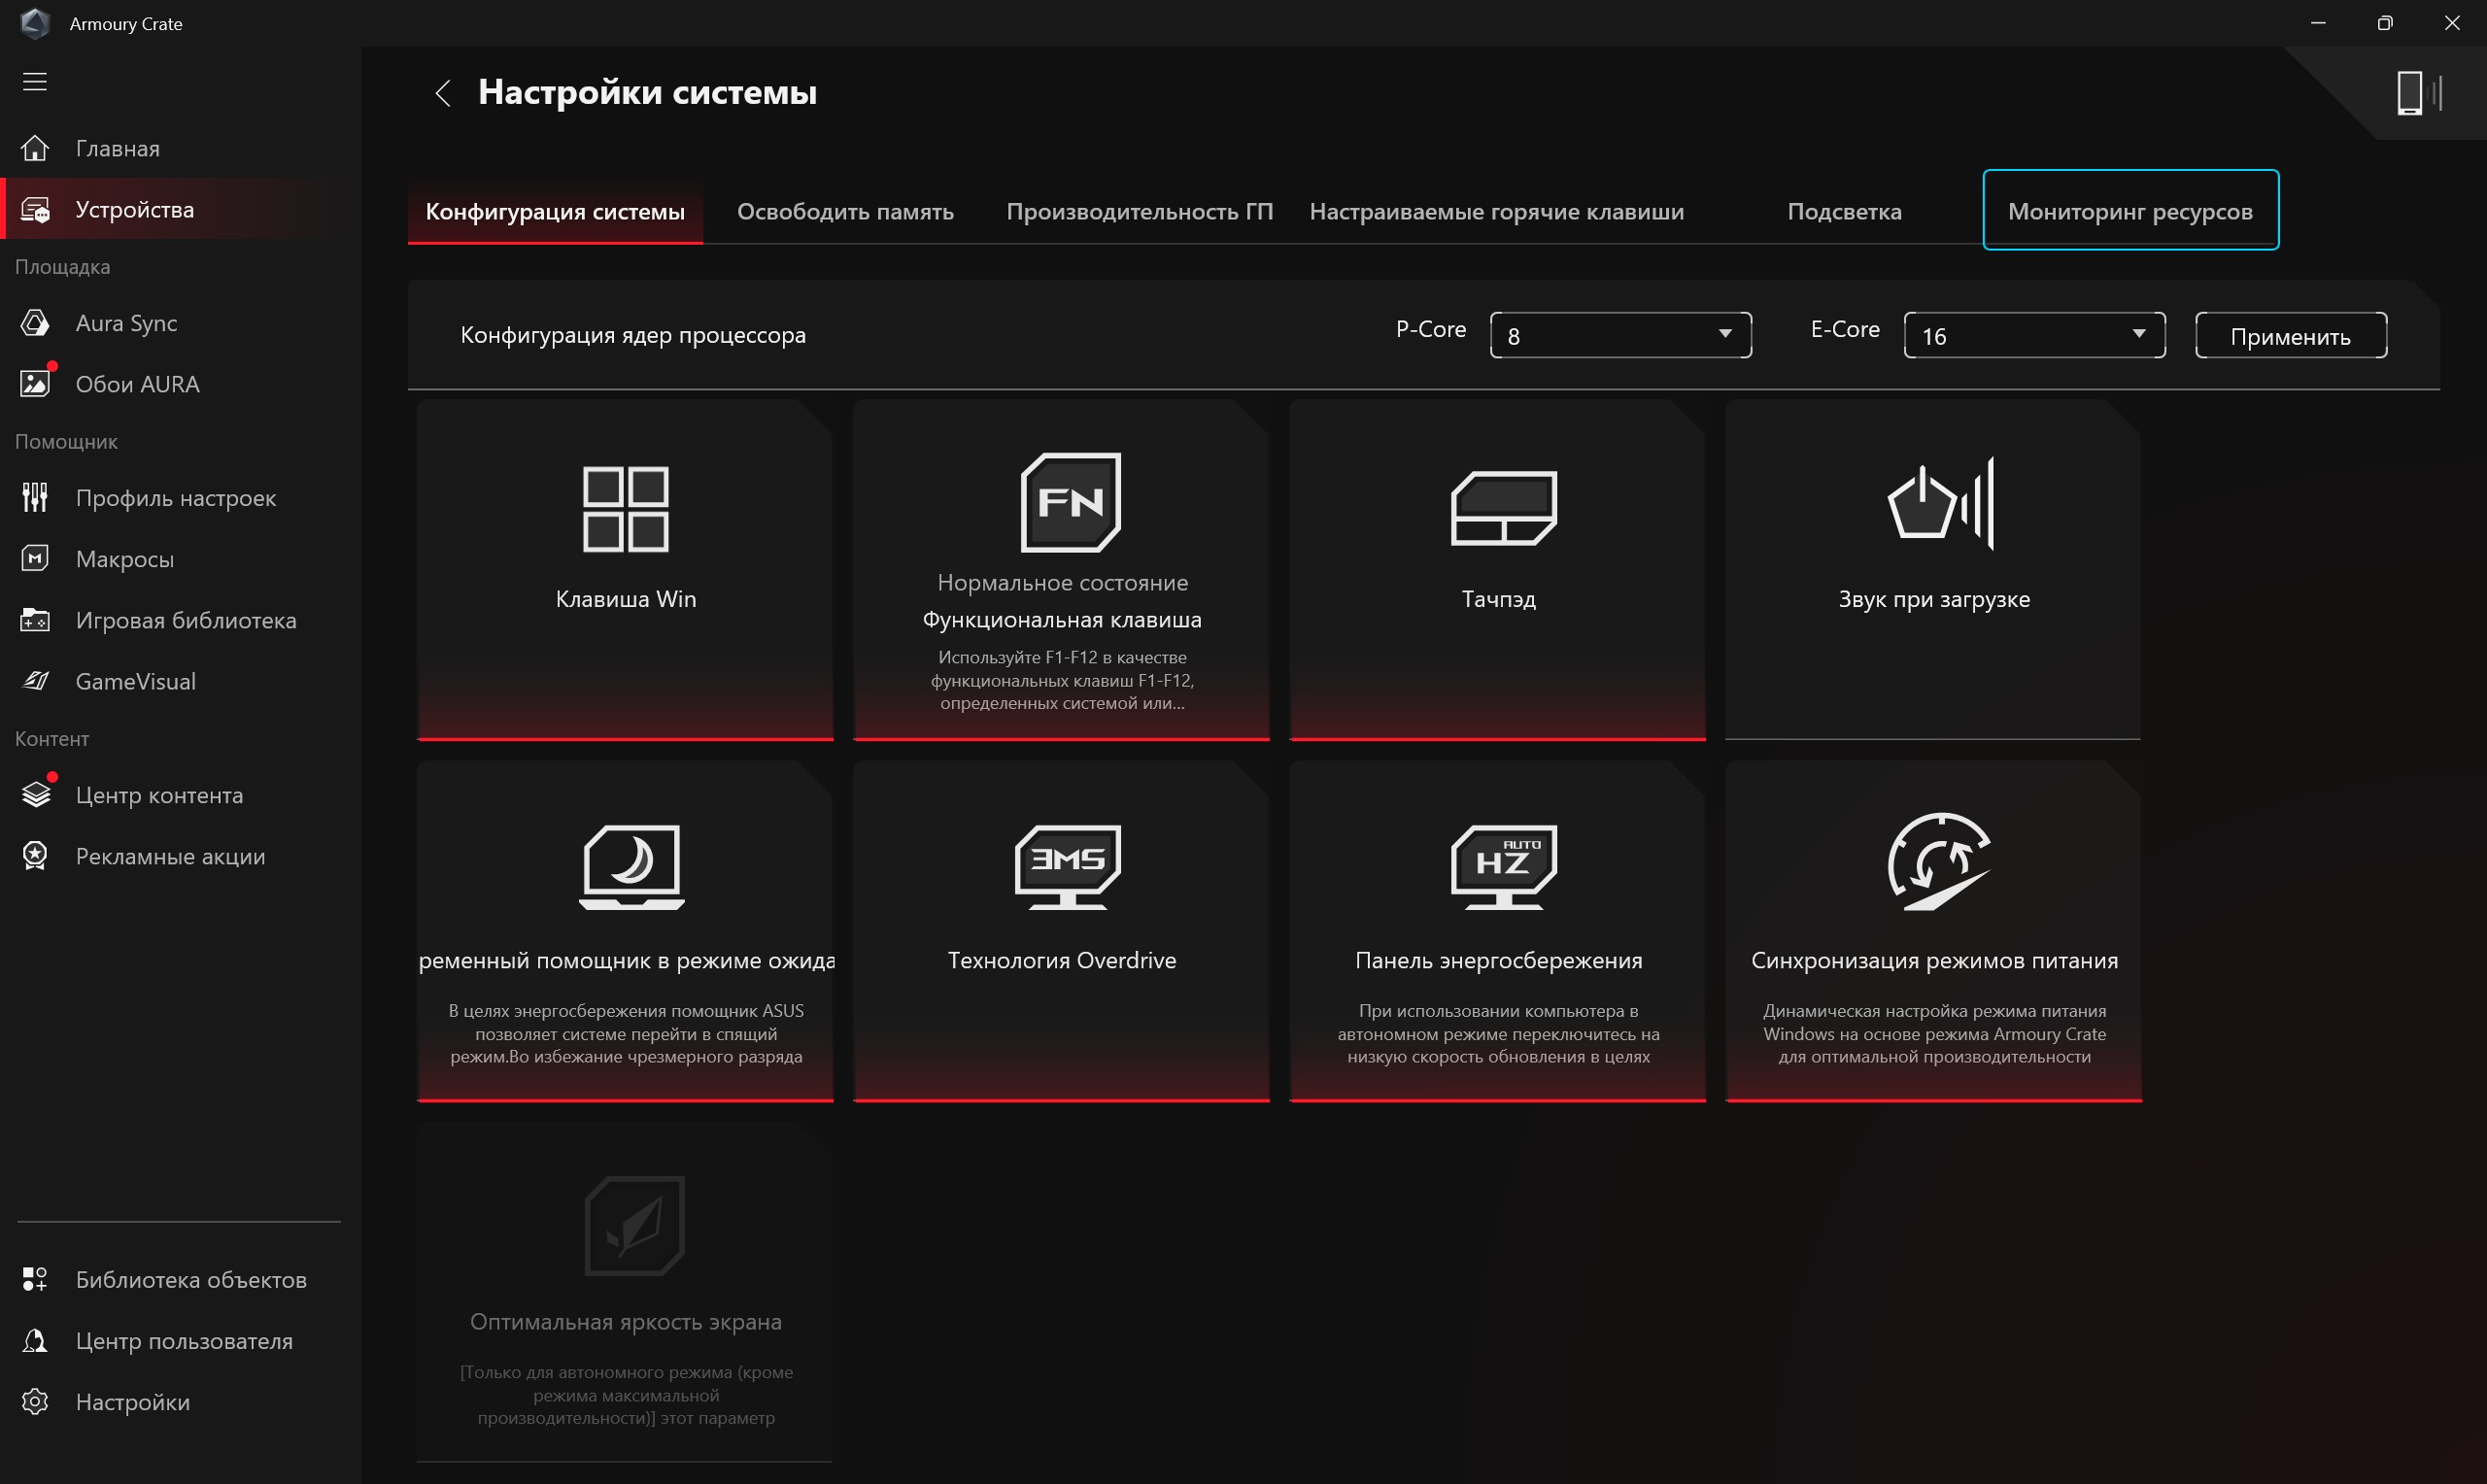Image resolution: width=2487 pixels, height=1484 pixels.
Task: Click the GameVisual icon
Action: pos(35,681)
